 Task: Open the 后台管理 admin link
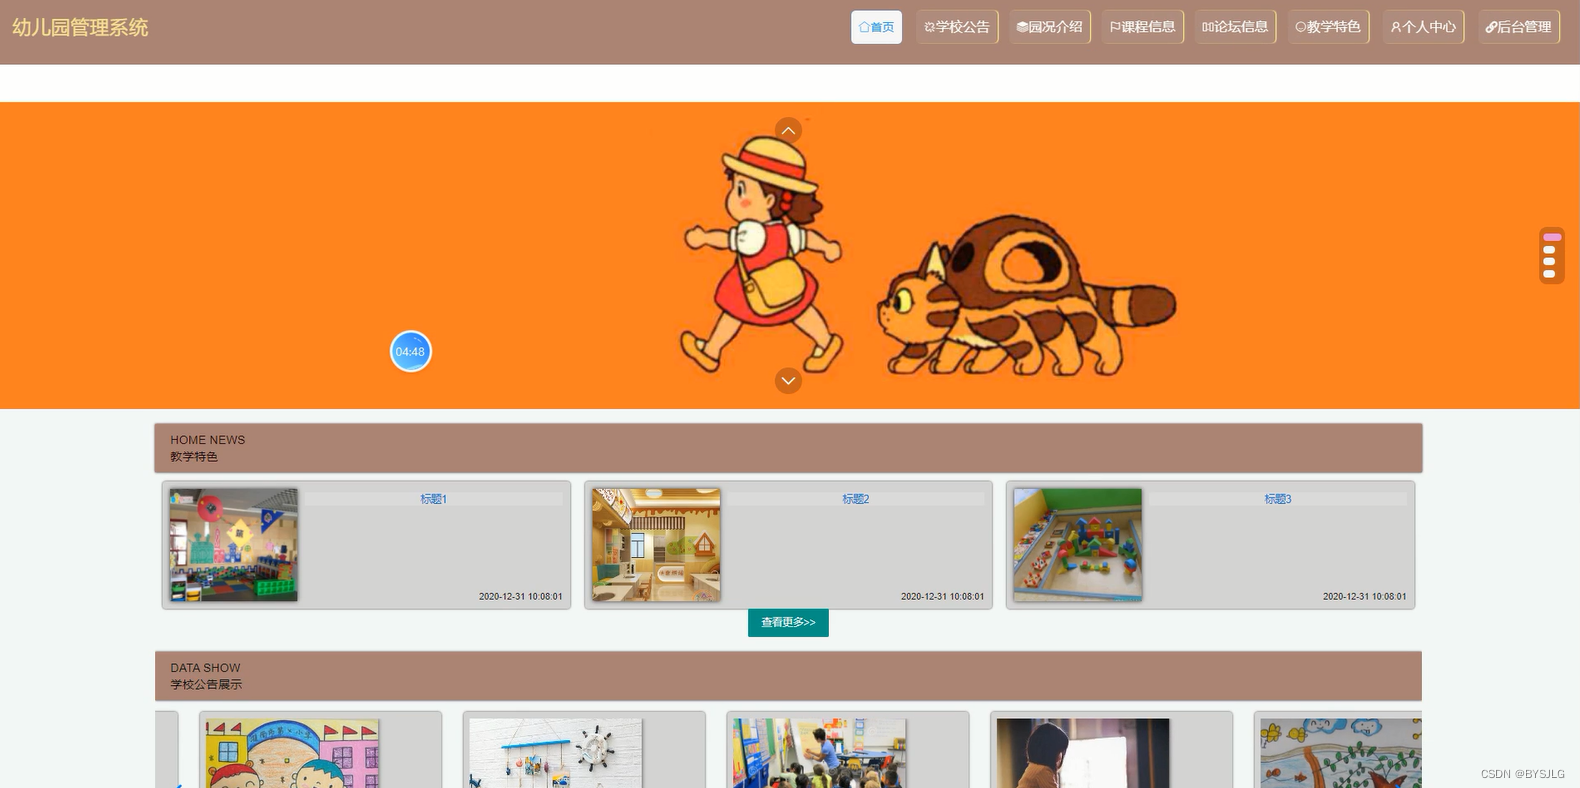coord(1518,27)
